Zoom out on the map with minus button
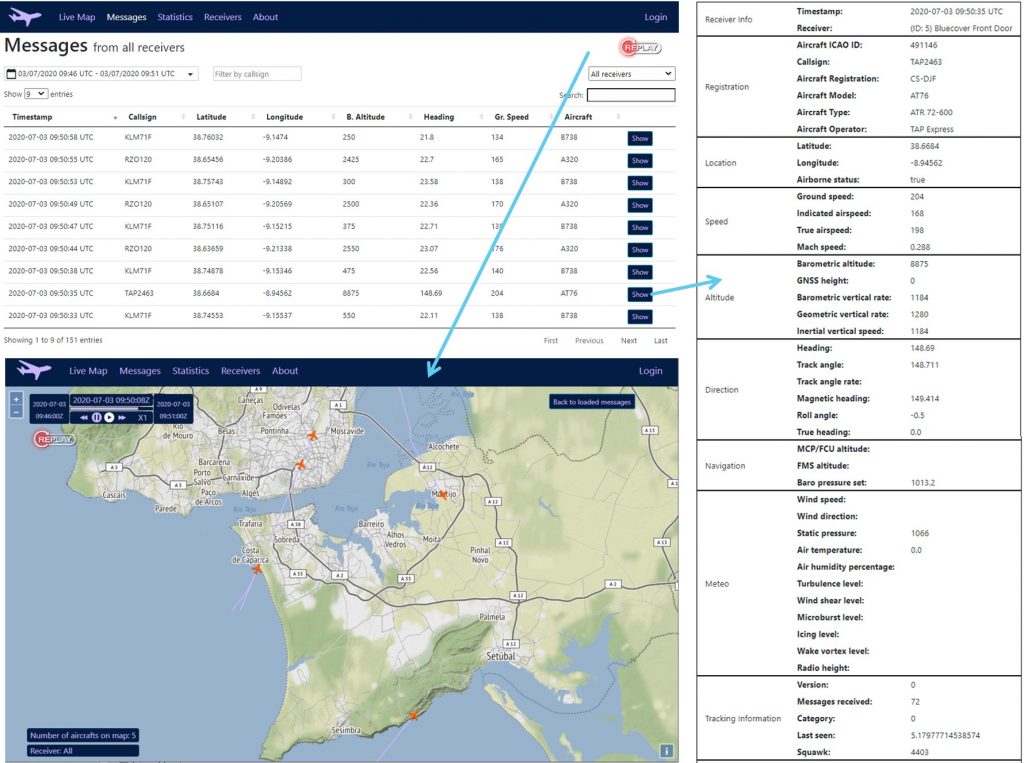The image size is (1024, 763). [16, 411]
